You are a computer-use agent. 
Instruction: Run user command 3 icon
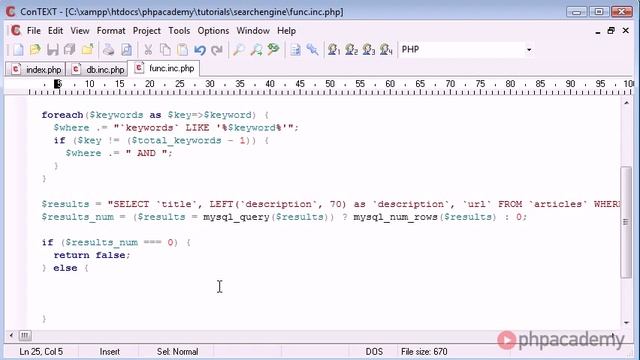369,50
